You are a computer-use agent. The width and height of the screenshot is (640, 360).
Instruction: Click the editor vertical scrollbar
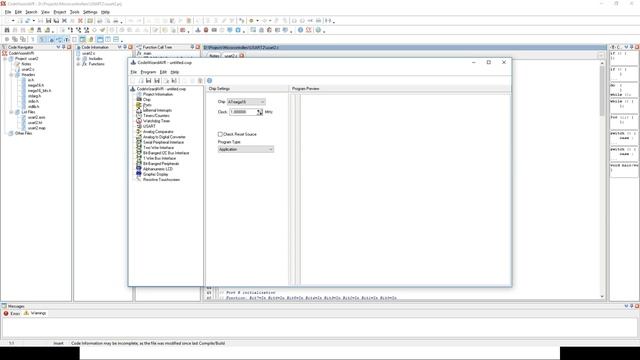point(602,180)
